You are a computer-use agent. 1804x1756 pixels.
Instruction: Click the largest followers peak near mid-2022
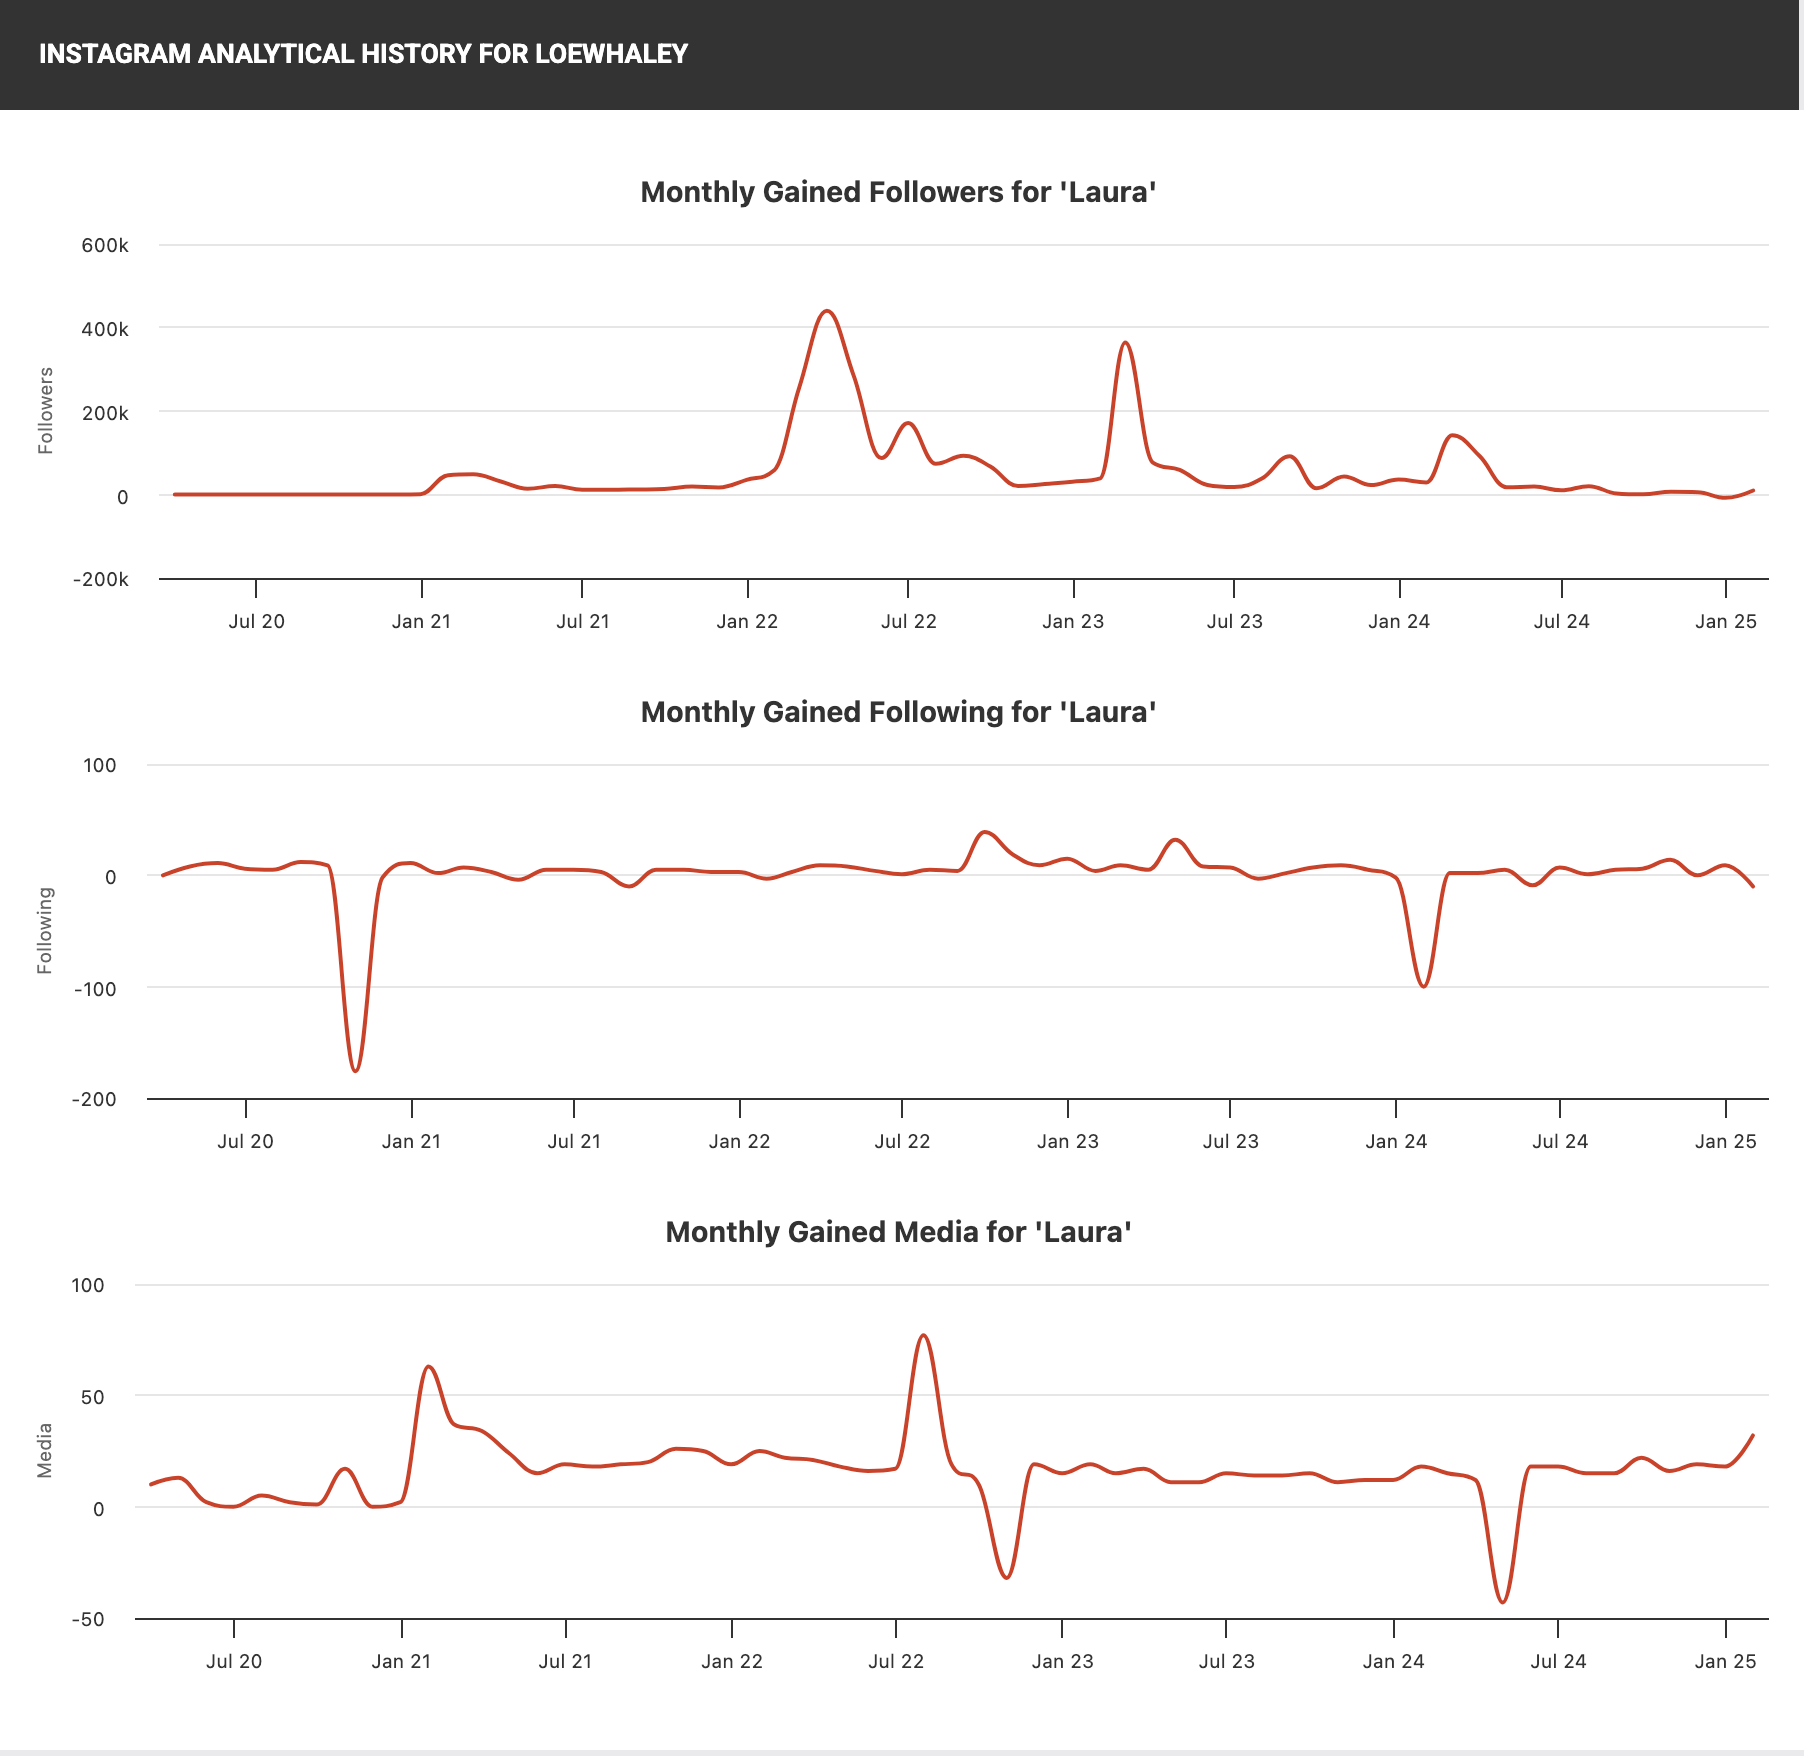[x=826, y=312]
